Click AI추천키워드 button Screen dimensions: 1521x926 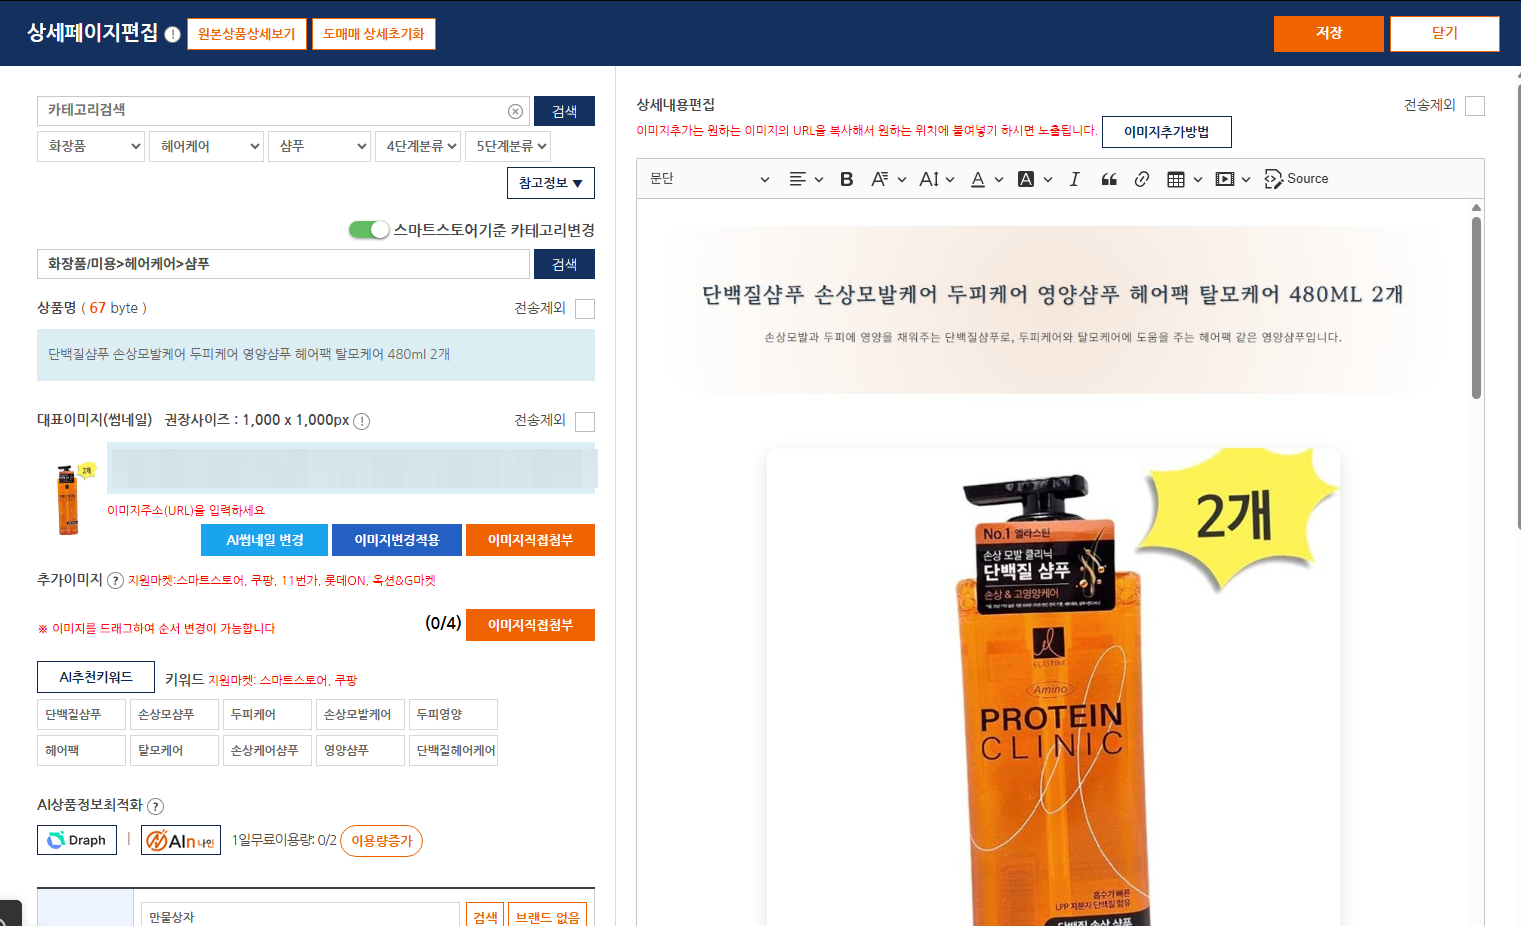pyautogui.click(x=96, y=677)
